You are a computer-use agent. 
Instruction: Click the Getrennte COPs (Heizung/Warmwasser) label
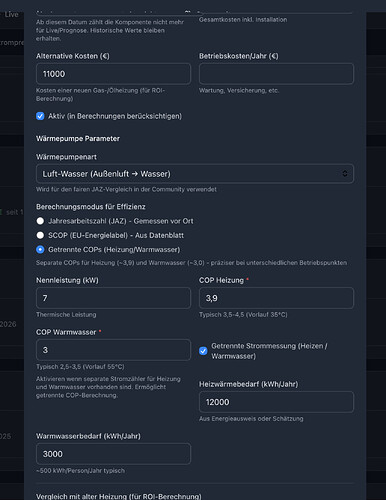pyautogui.click(x=114, y=249)
